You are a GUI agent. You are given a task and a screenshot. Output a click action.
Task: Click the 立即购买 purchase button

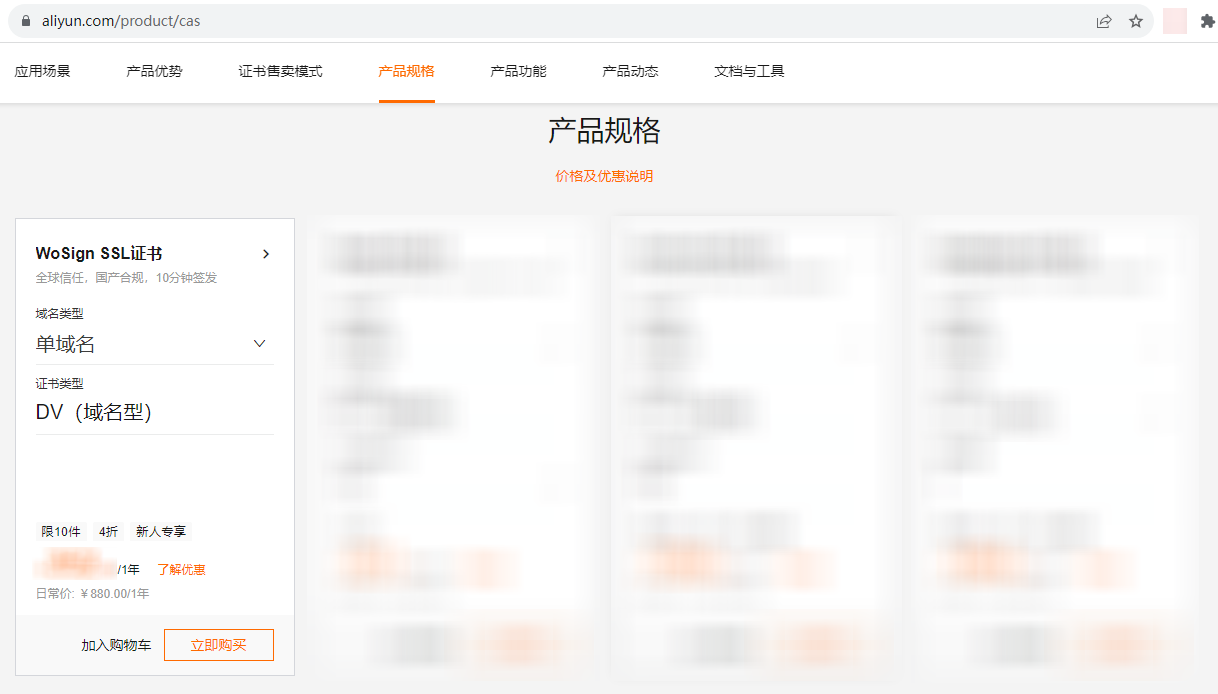(x=218, y=645)
